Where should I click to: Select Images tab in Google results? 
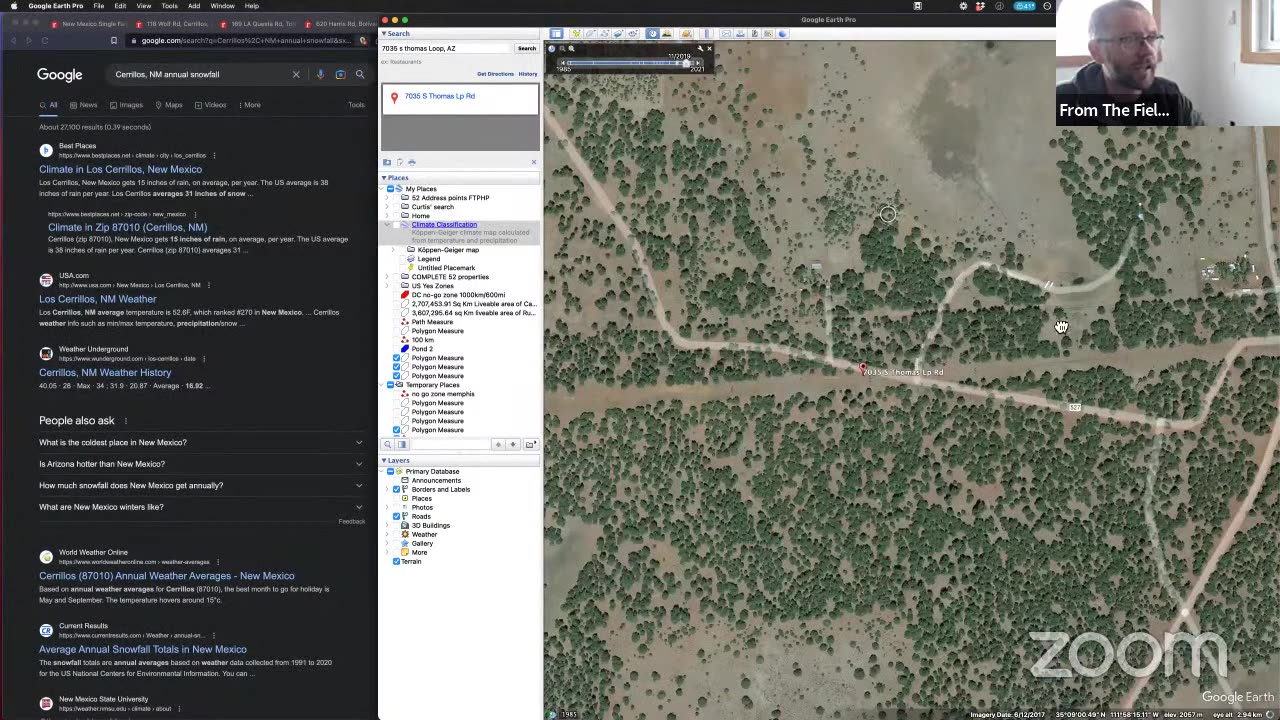tap(126, 105)
